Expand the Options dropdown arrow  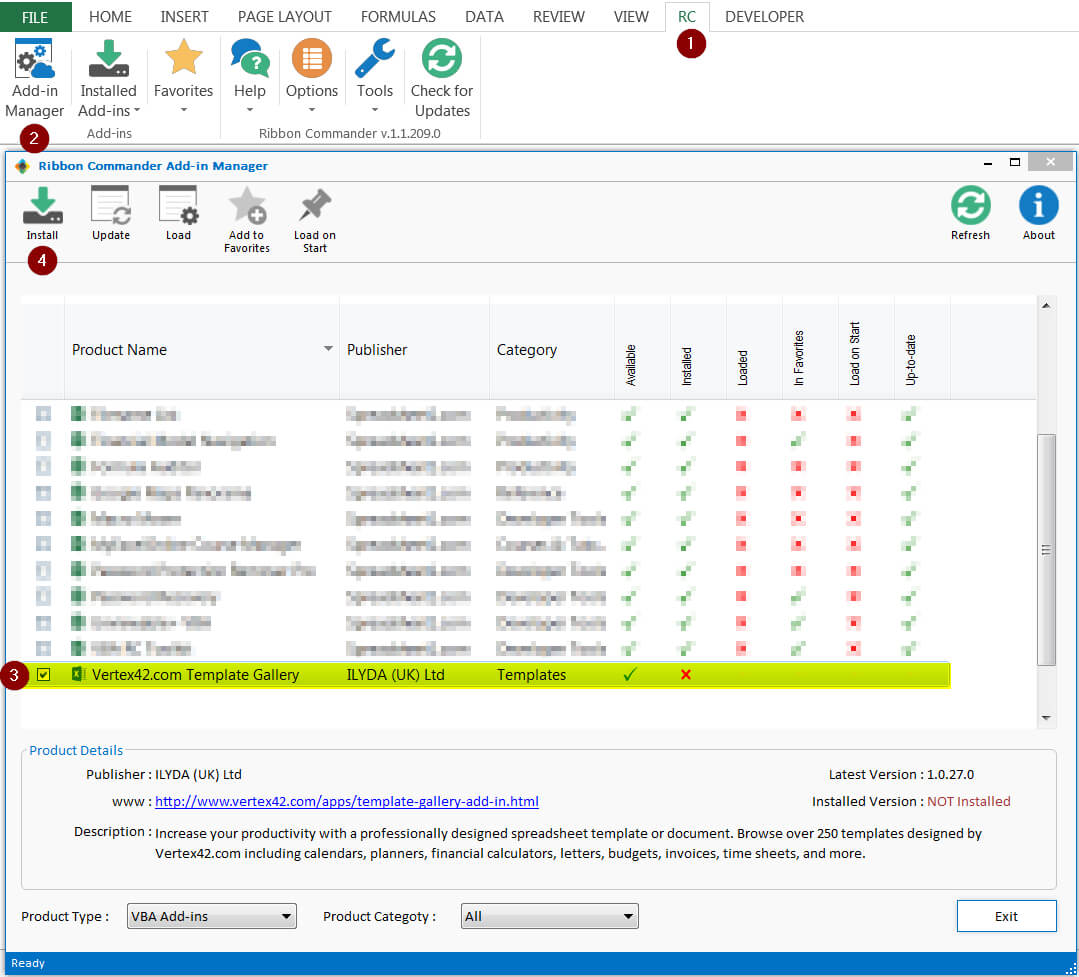(312, 110)
